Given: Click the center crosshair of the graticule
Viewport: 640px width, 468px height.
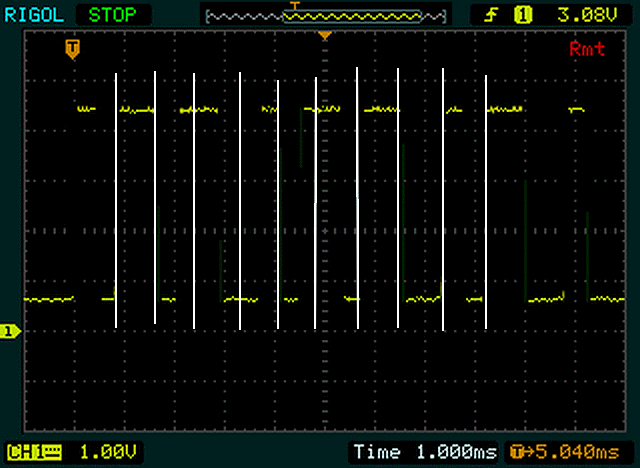Looking at the screenshot, I should [325, 231].
